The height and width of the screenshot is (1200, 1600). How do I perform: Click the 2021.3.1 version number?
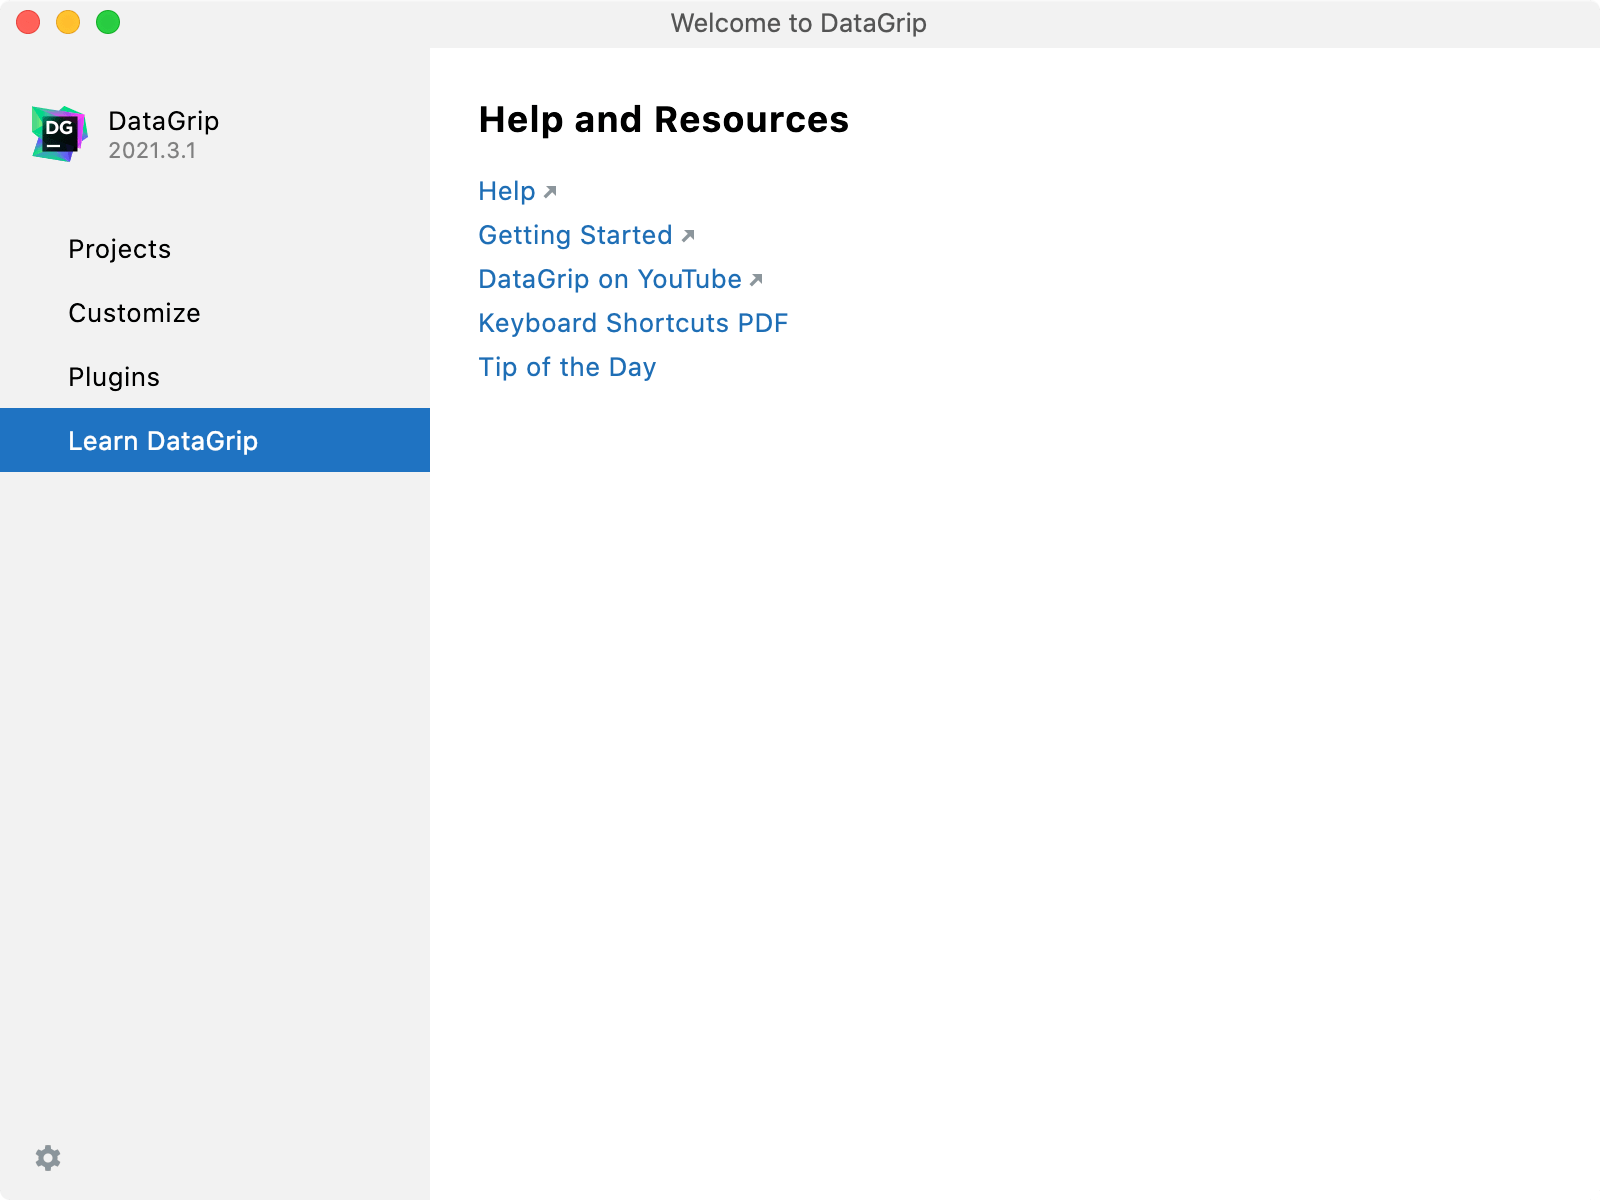coord(152,151)
